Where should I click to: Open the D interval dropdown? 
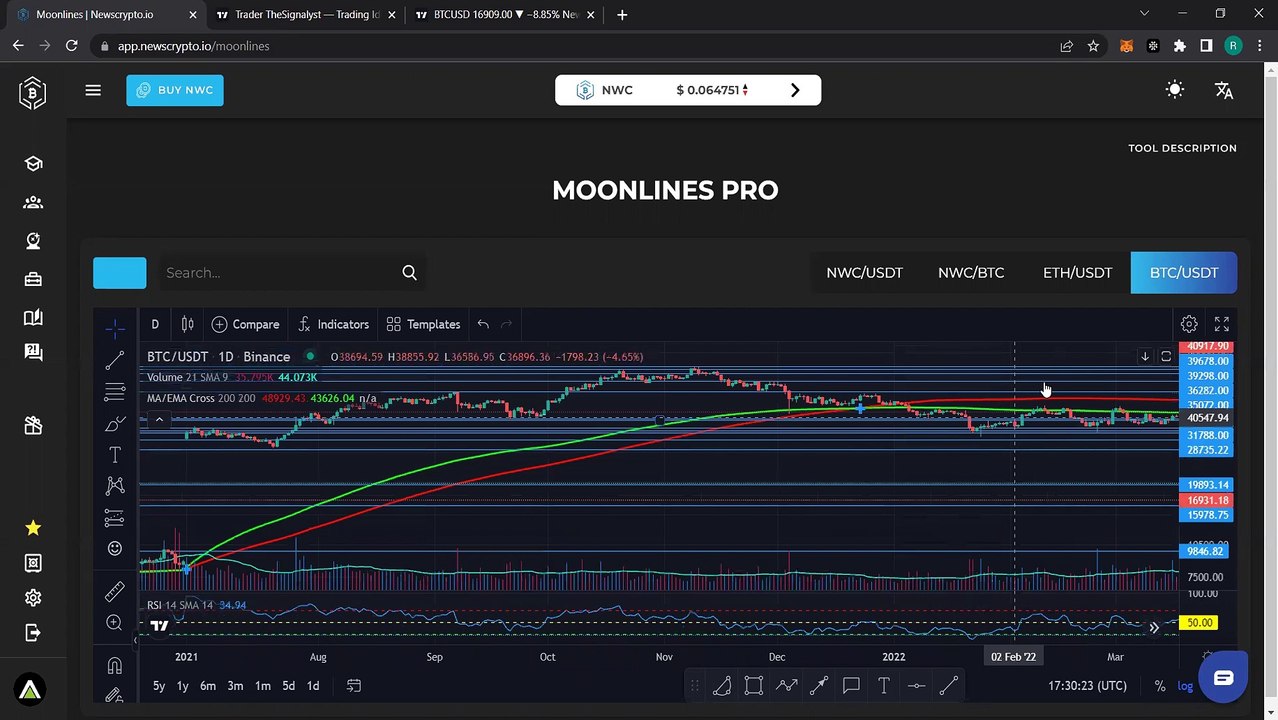[155, 324]
